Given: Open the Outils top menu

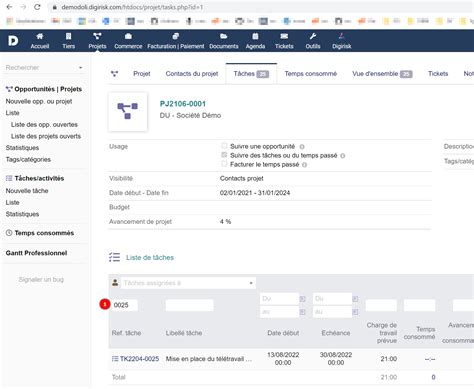Looking at the screenshot, I should point(313,41).
